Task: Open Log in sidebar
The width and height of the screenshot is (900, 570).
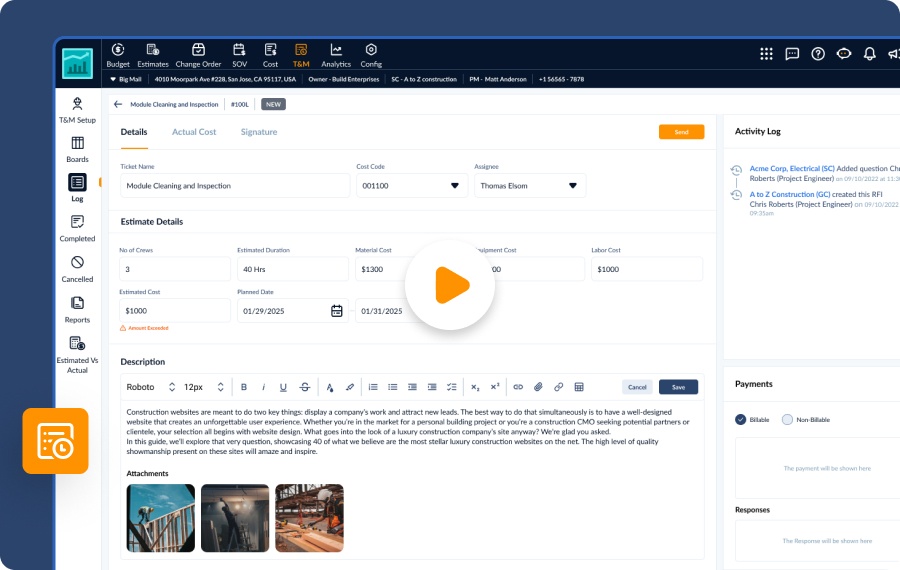Action: pos(77,188)
